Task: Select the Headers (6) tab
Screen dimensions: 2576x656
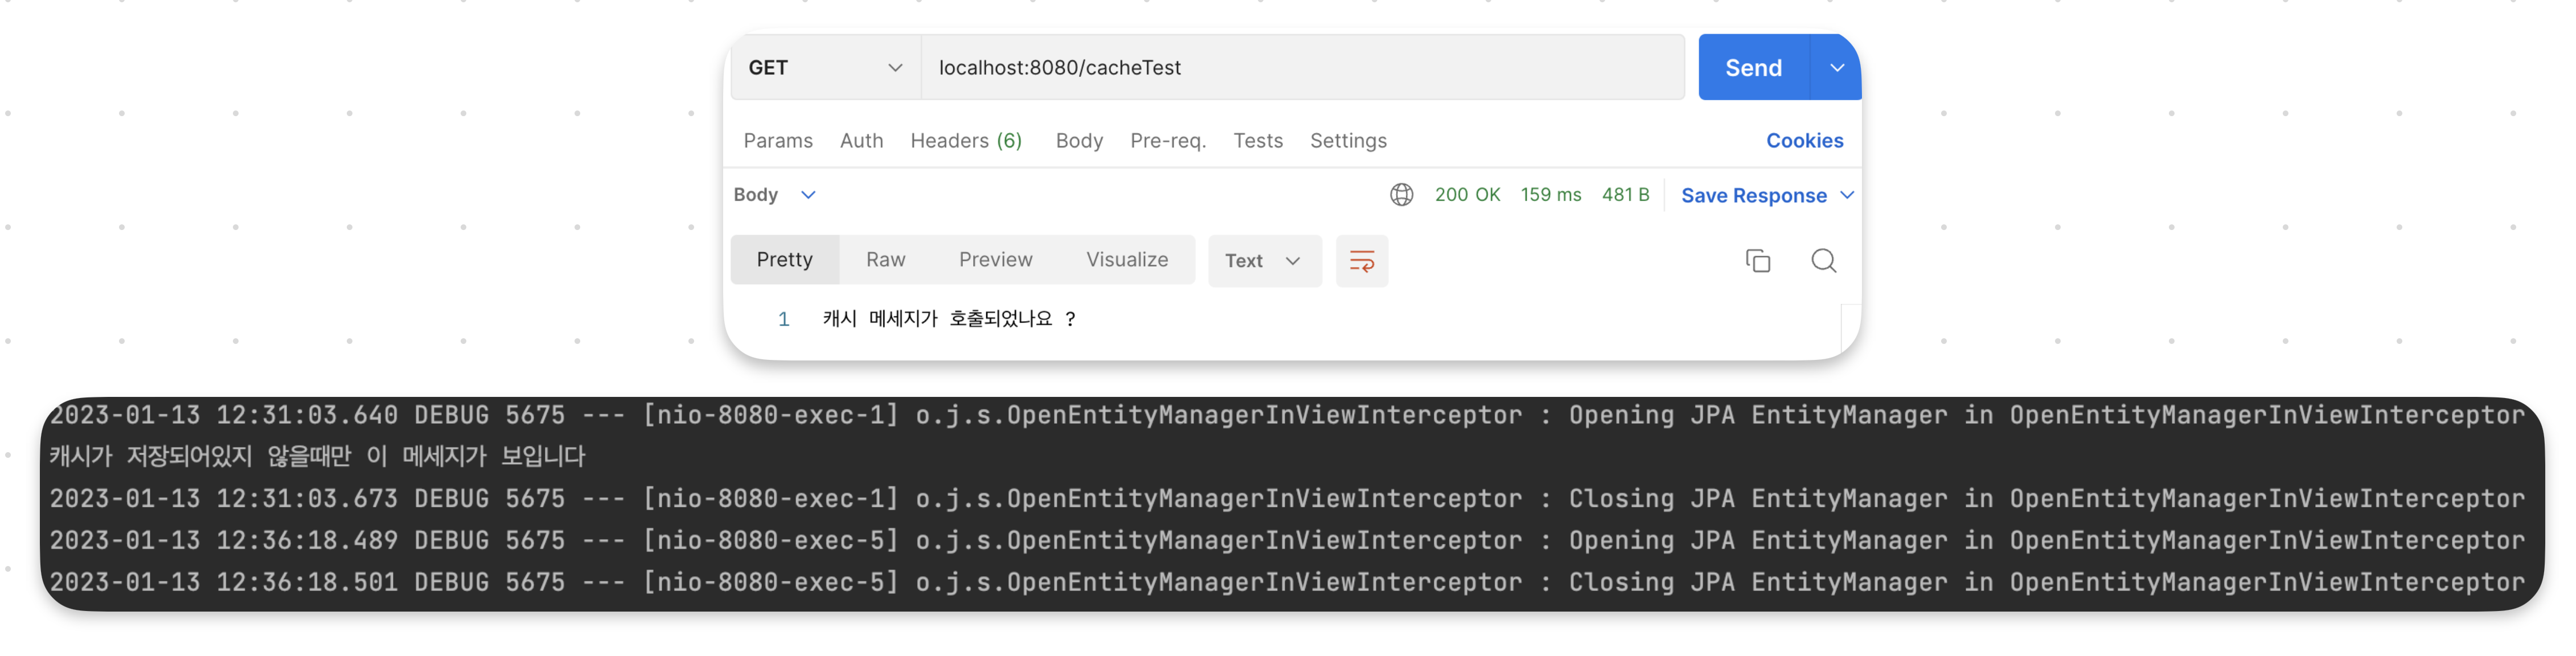Action: pyautogui.click(x=965, y=141)
